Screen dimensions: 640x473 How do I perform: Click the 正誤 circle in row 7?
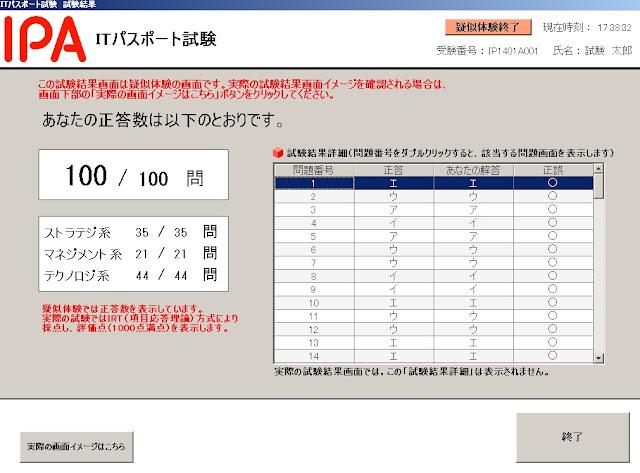[553, 262]
